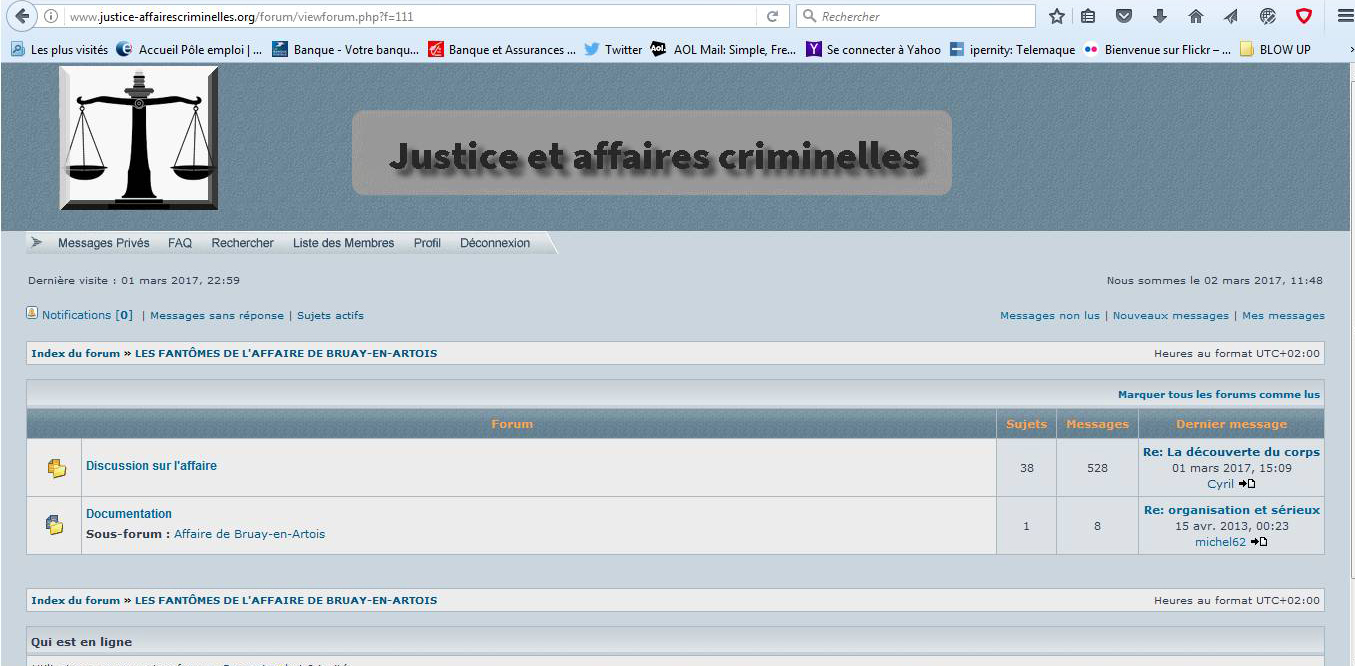Open the bookmarks list icon
1355x666 pixels.
pyautogui.click(x=1088, y=17)
